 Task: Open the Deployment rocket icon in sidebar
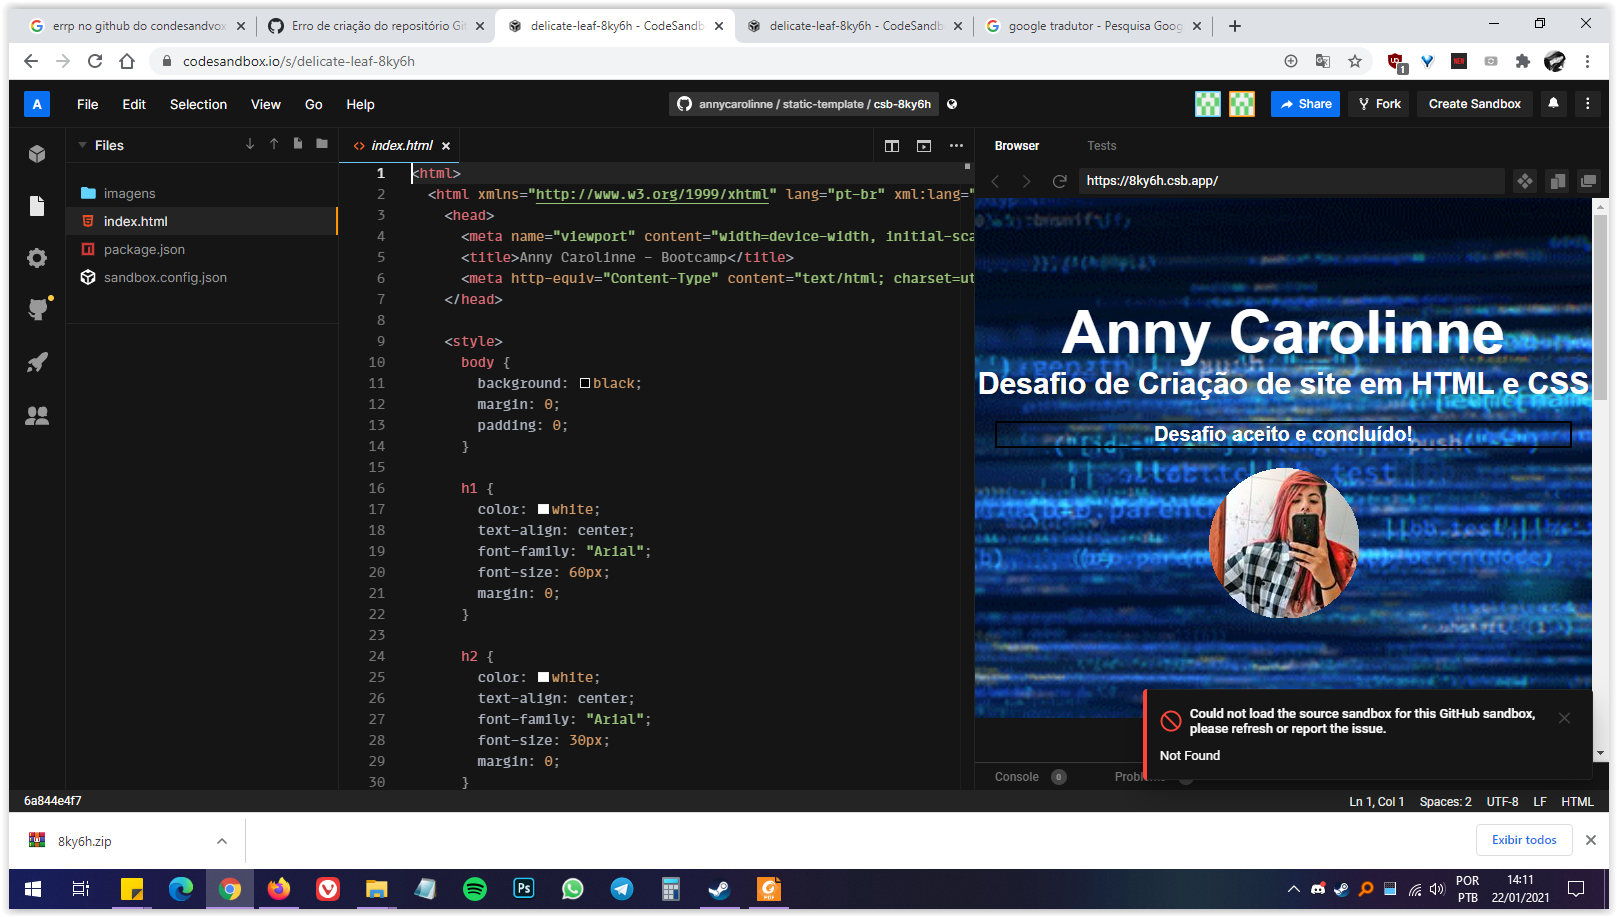pyautogui.click(x=37, y=362)
